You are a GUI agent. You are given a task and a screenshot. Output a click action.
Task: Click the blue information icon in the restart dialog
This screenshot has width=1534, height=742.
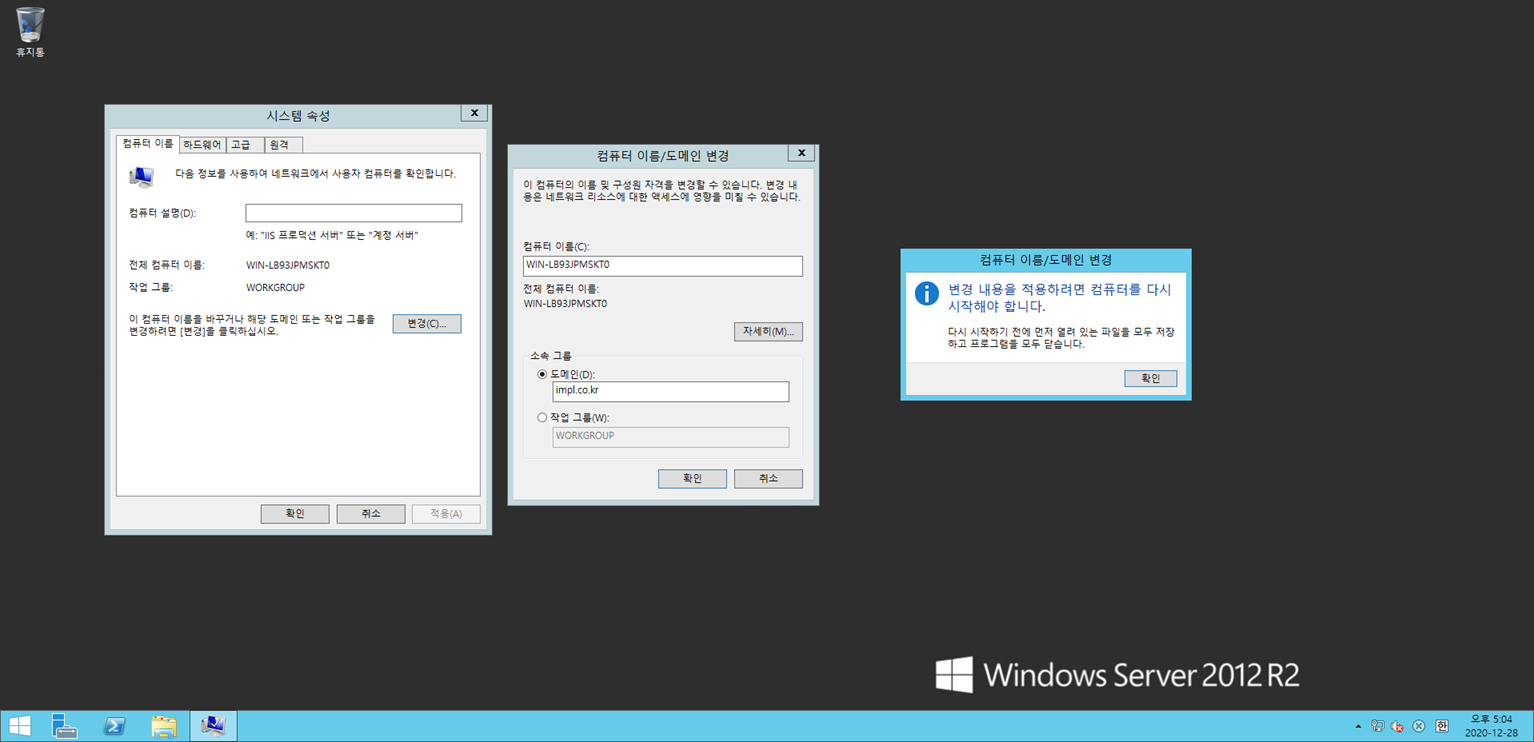pyautogui.click(x=927, y=293)
